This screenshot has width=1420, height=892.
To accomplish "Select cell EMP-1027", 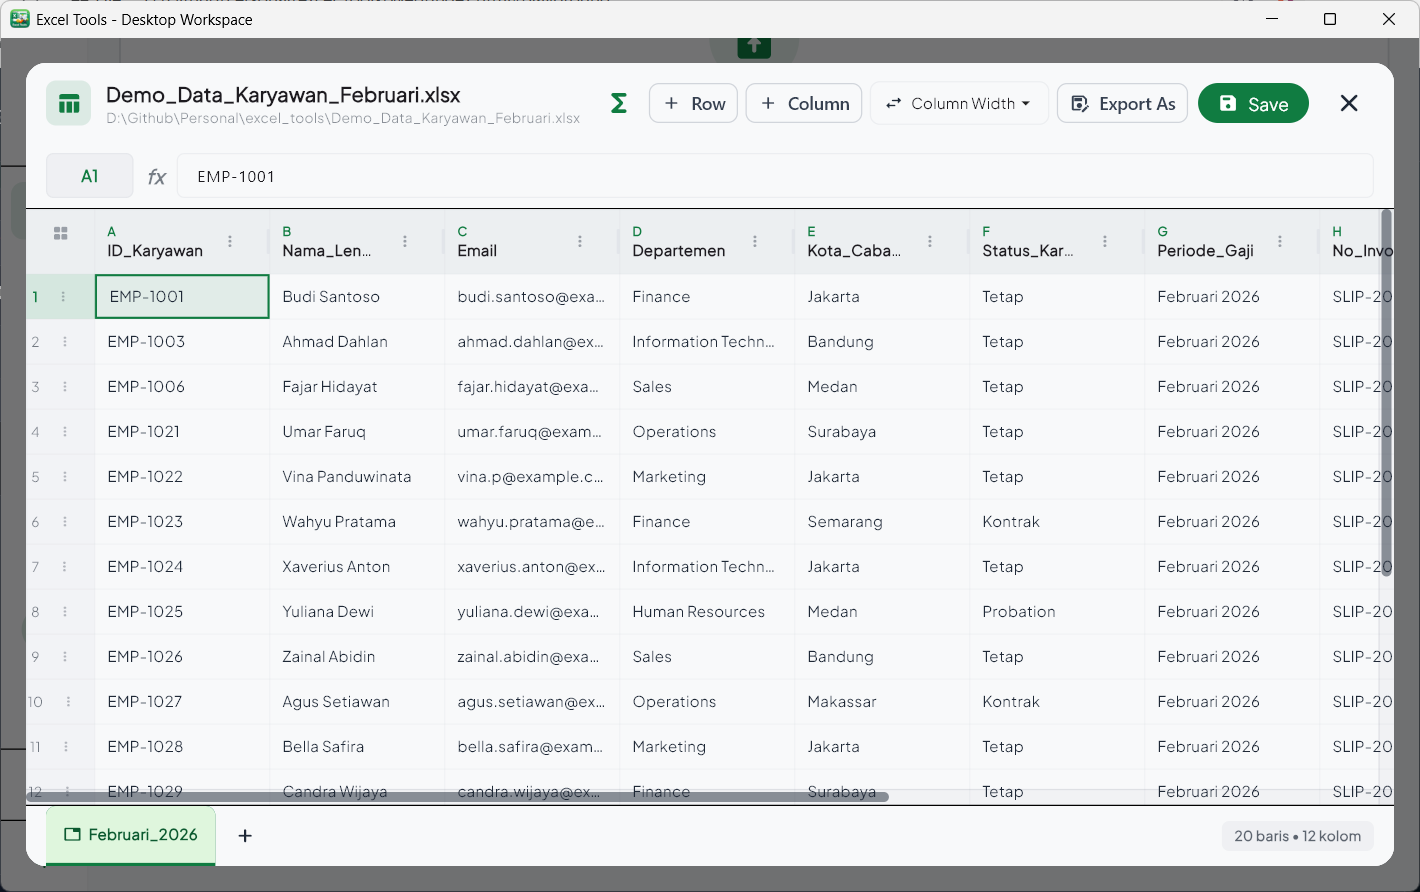I will (x=182, y=702).
